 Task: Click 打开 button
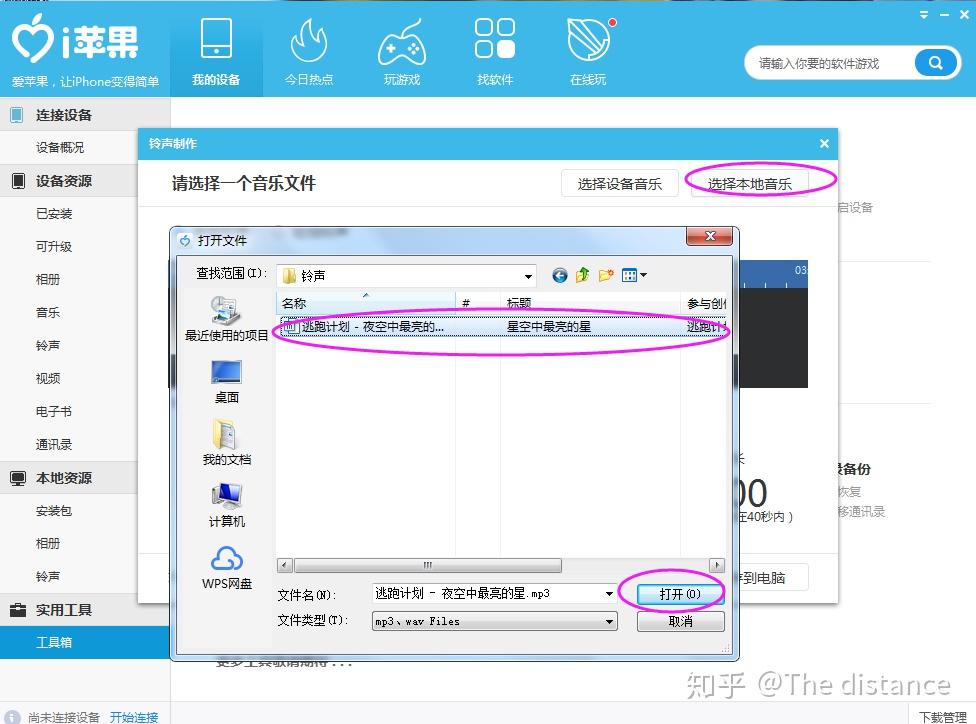click(680, 594)
